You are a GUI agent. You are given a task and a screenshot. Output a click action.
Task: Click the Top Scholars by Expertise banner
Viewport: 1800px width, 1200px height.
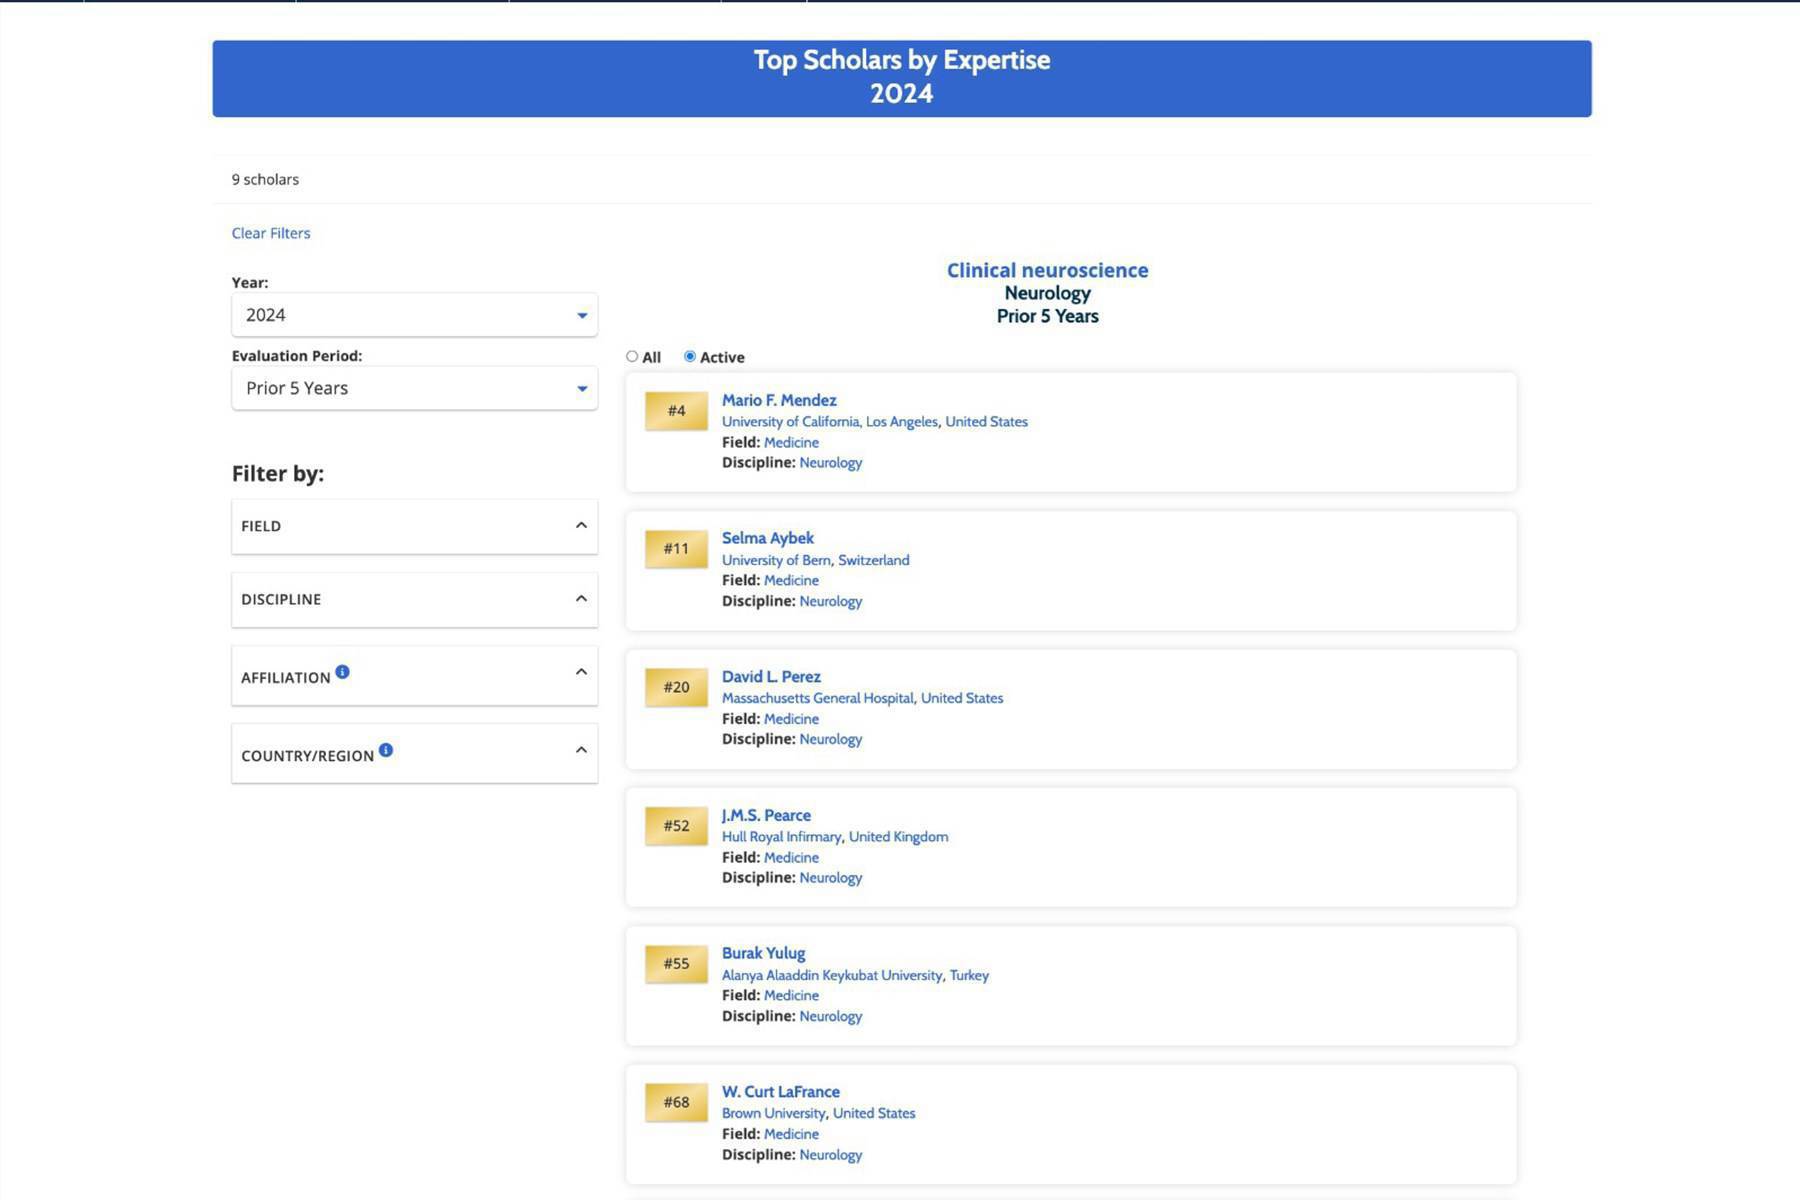(x=902, y=78)
